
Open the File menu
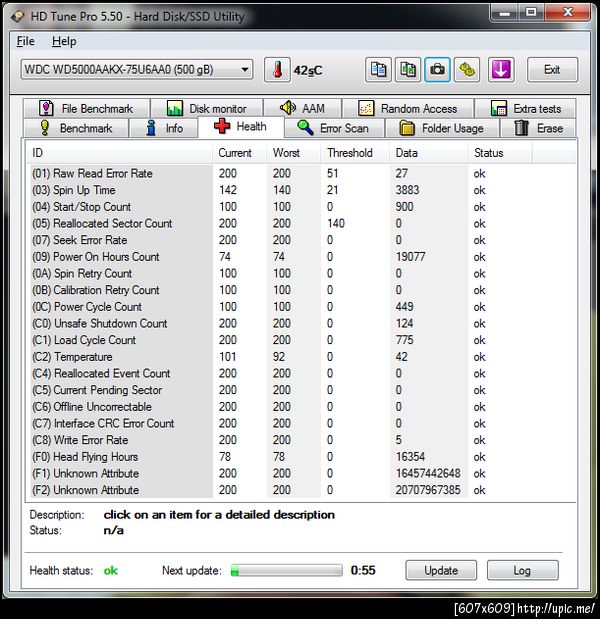[x=26, y=41]
